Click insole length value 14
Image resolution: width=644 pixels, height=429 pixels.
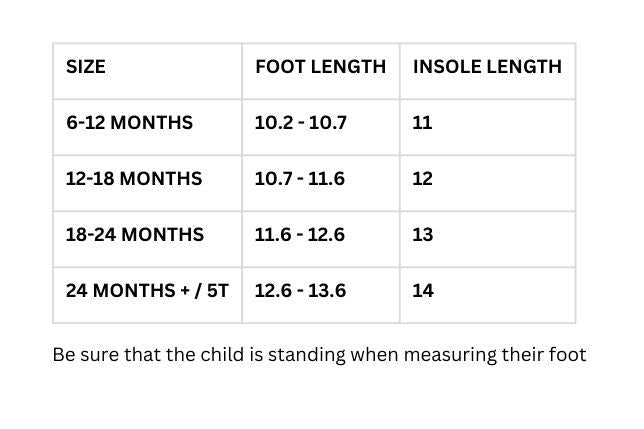[422, 292]
